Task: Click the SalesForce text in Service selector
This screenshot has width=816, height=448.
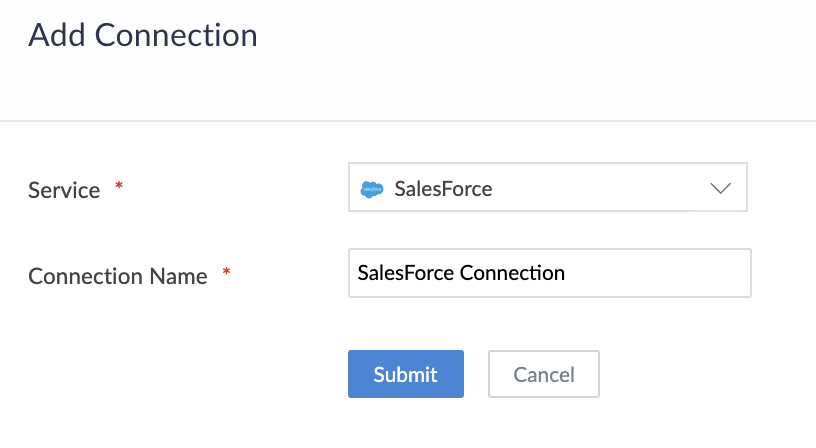Action: [443, 188]
